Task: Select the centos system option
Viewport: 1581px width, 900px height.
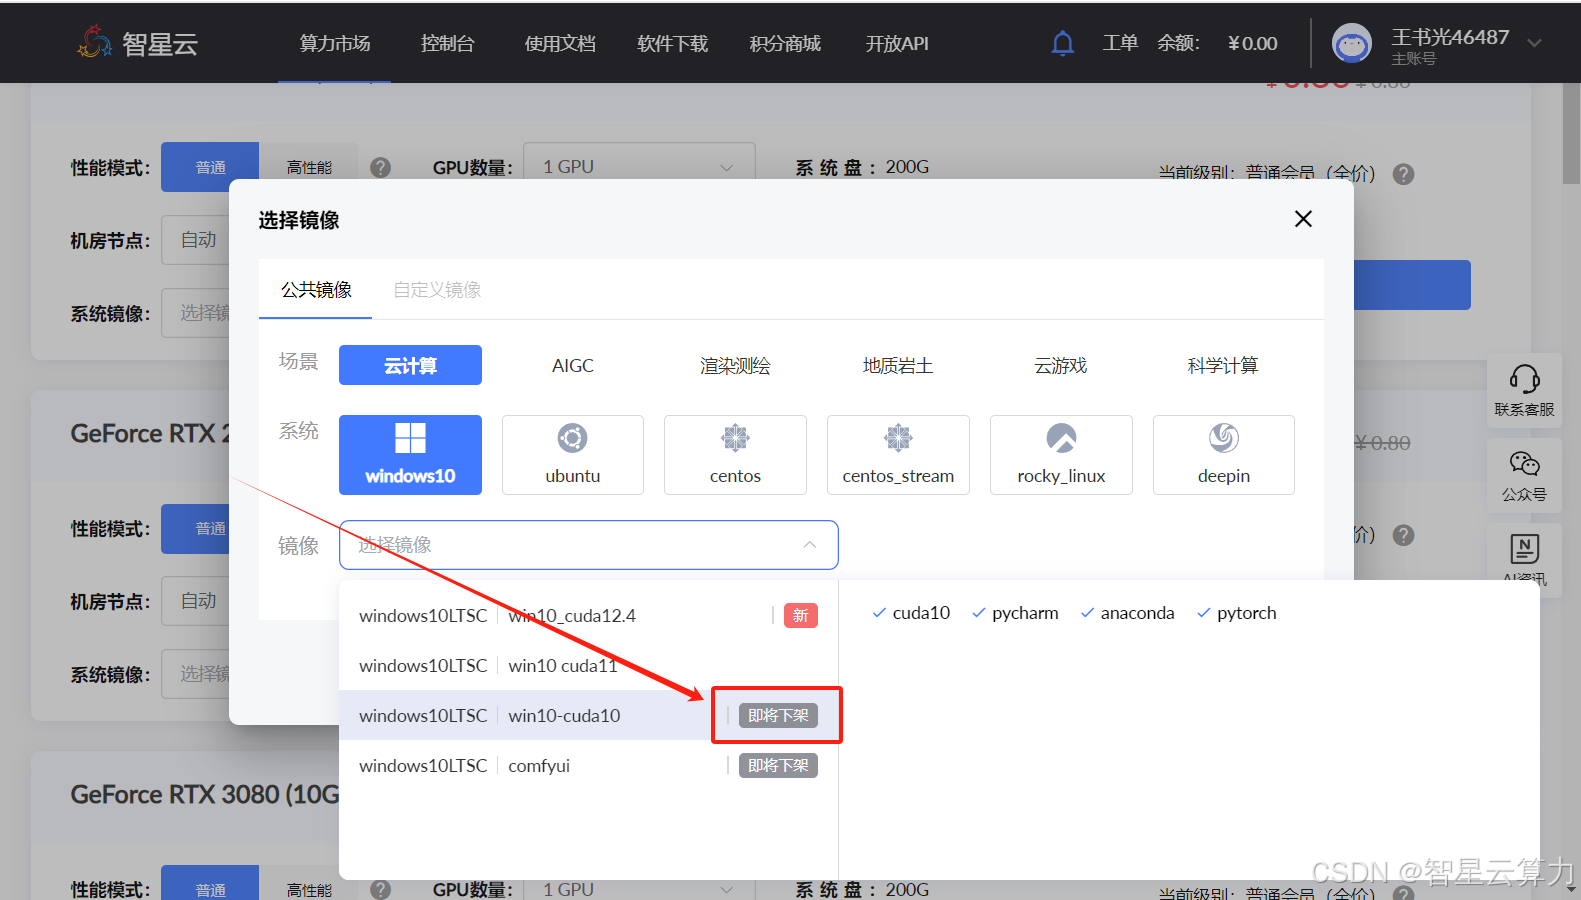Action: [x=735, y=455]
